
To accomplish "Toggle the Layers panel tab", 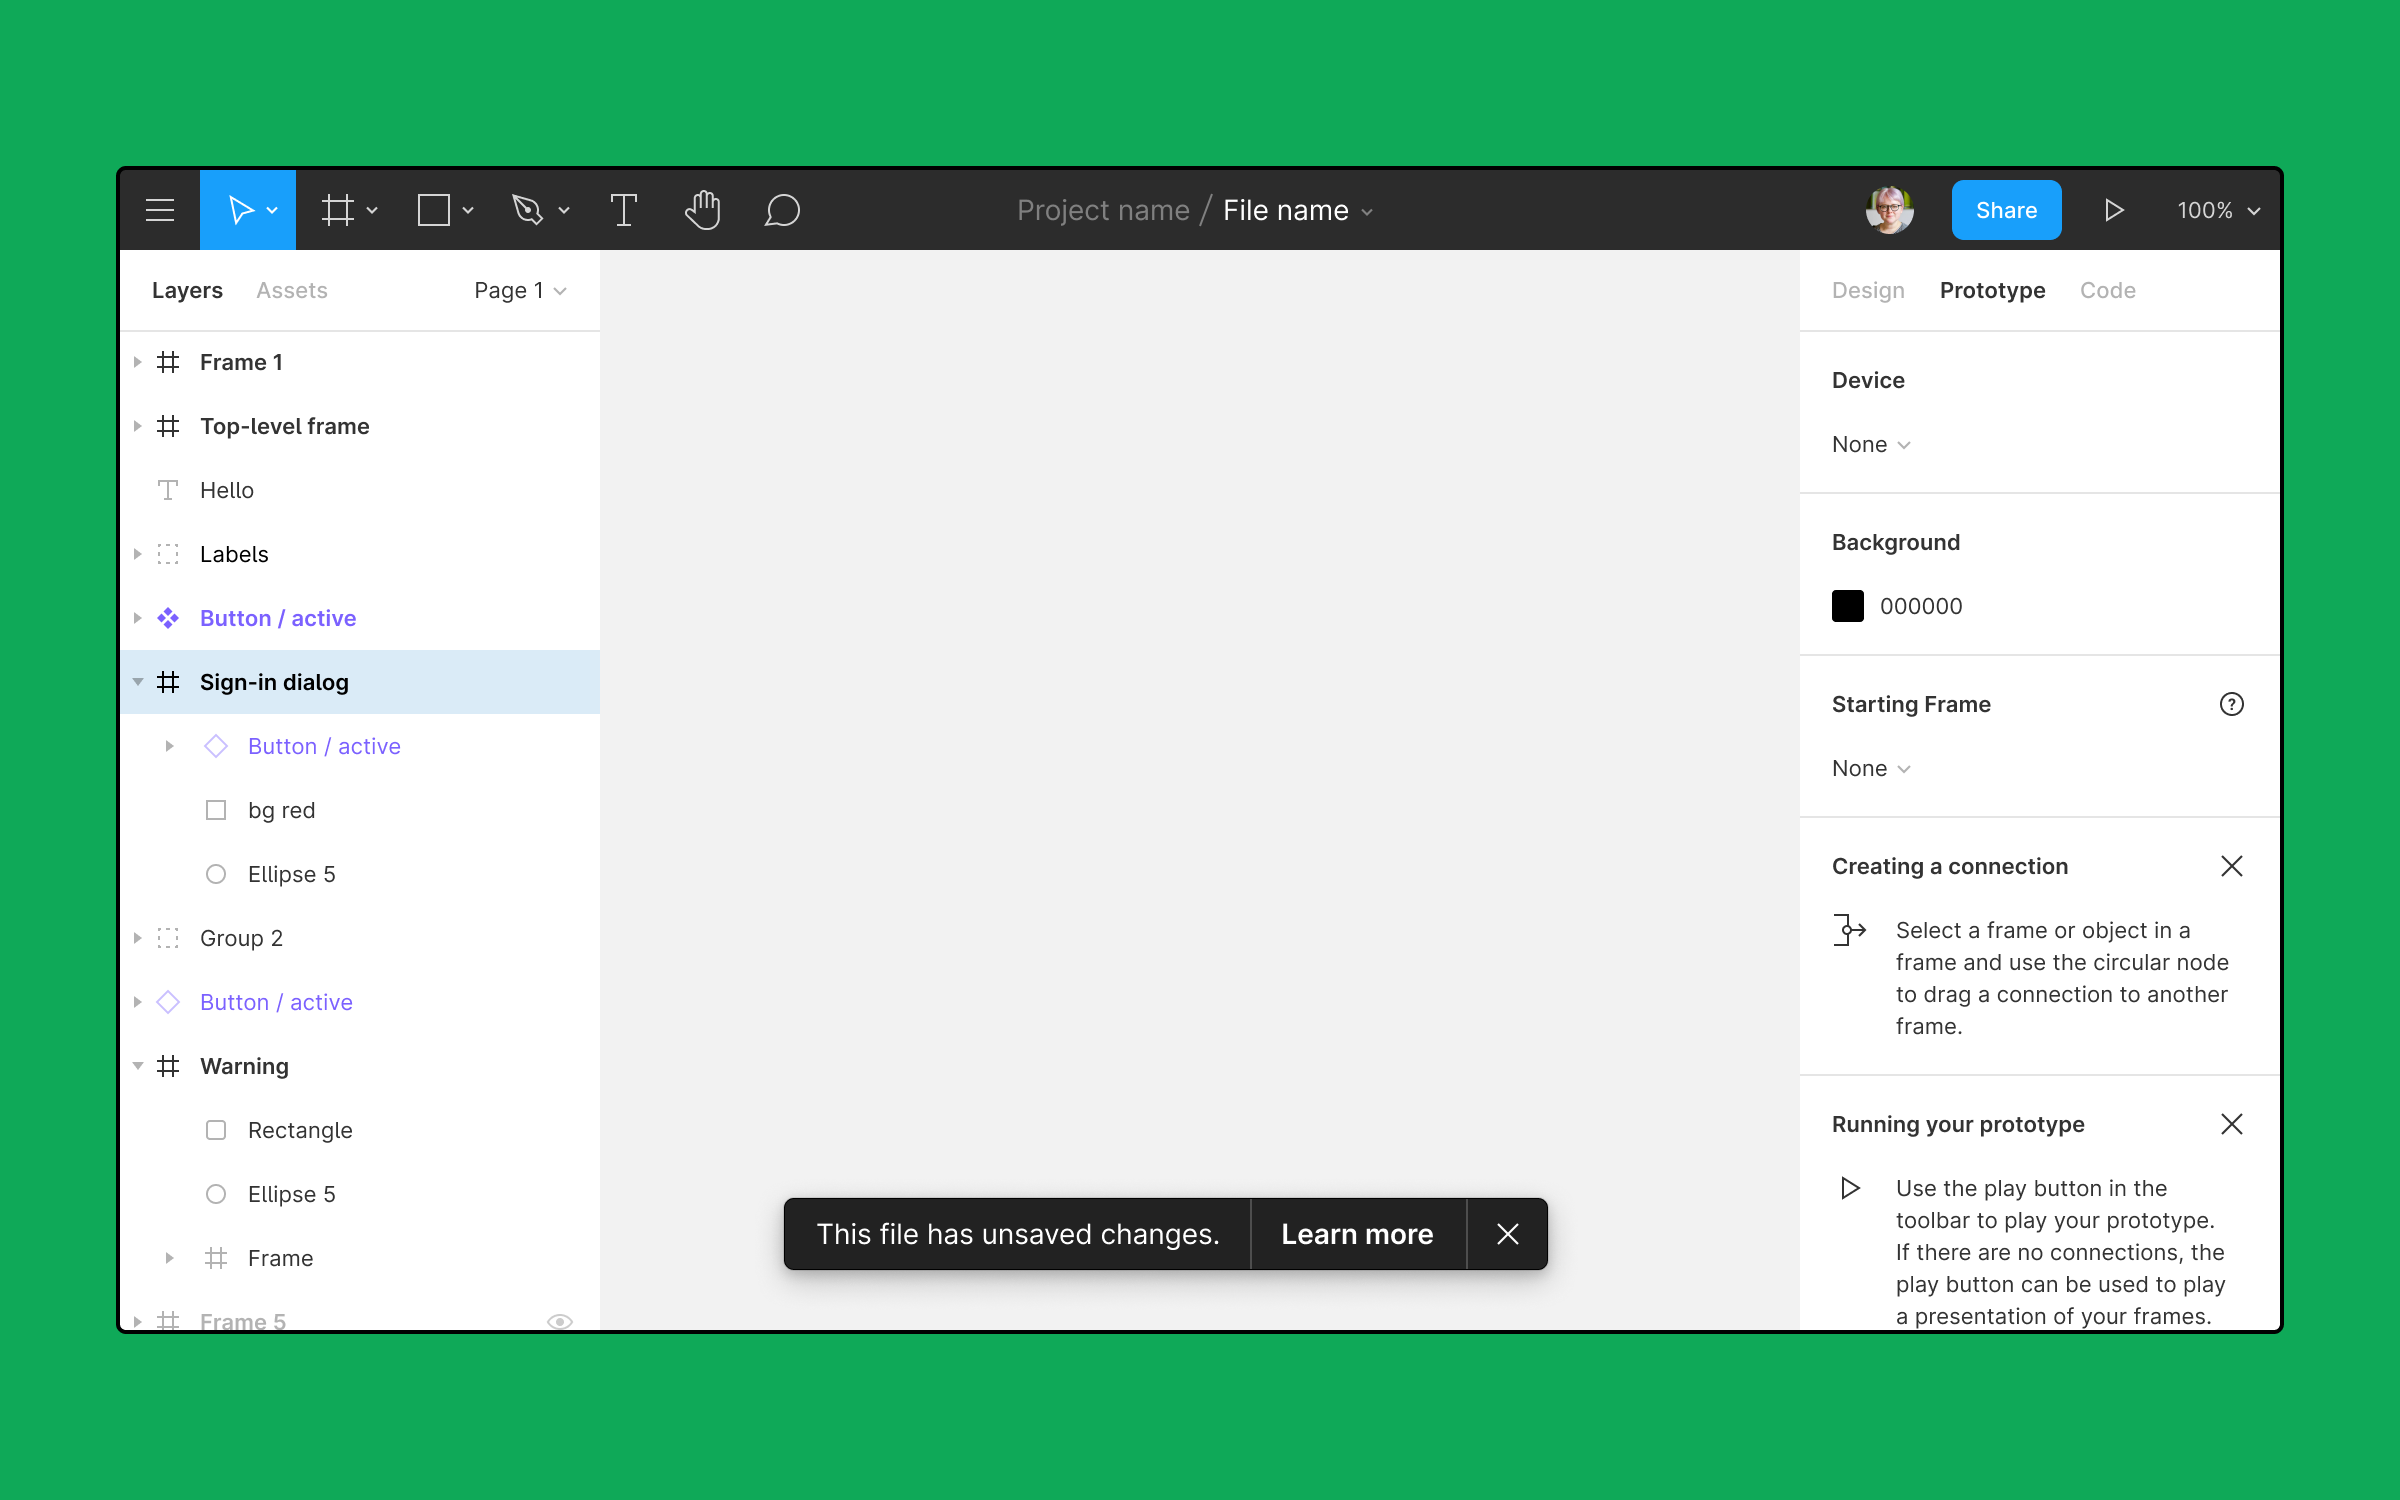I will 185,289.
